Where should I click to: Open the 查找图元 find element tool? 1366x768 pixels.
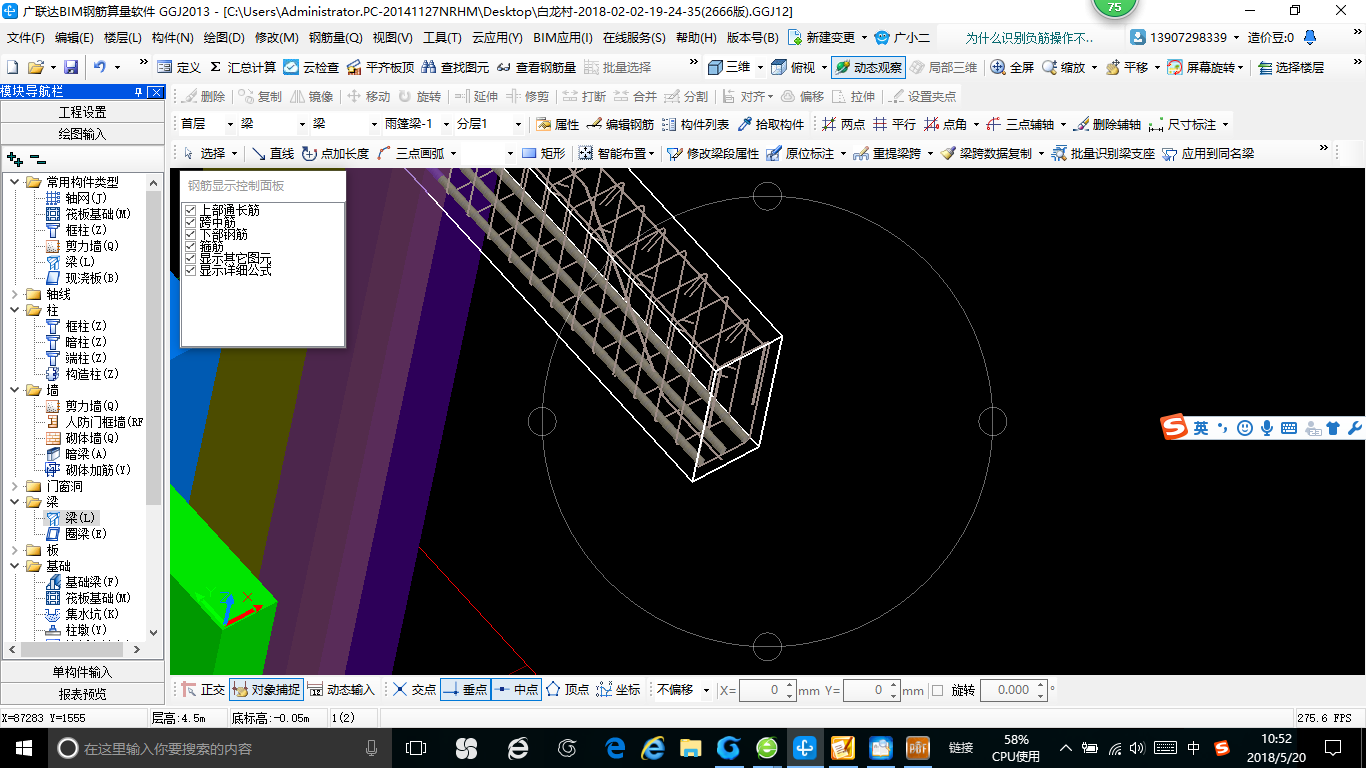point(455,67)
